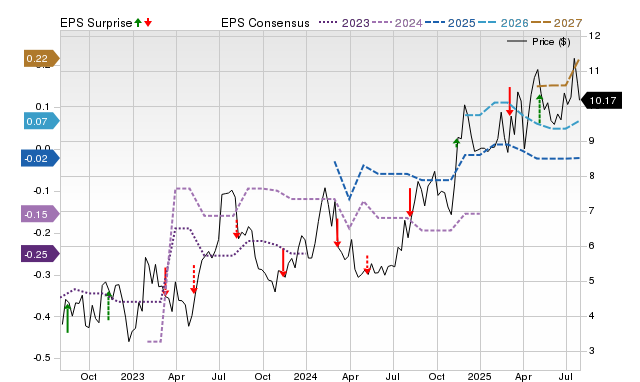
Task: Click the 10.17 current price tag
Action: click(x=601, y=100)
